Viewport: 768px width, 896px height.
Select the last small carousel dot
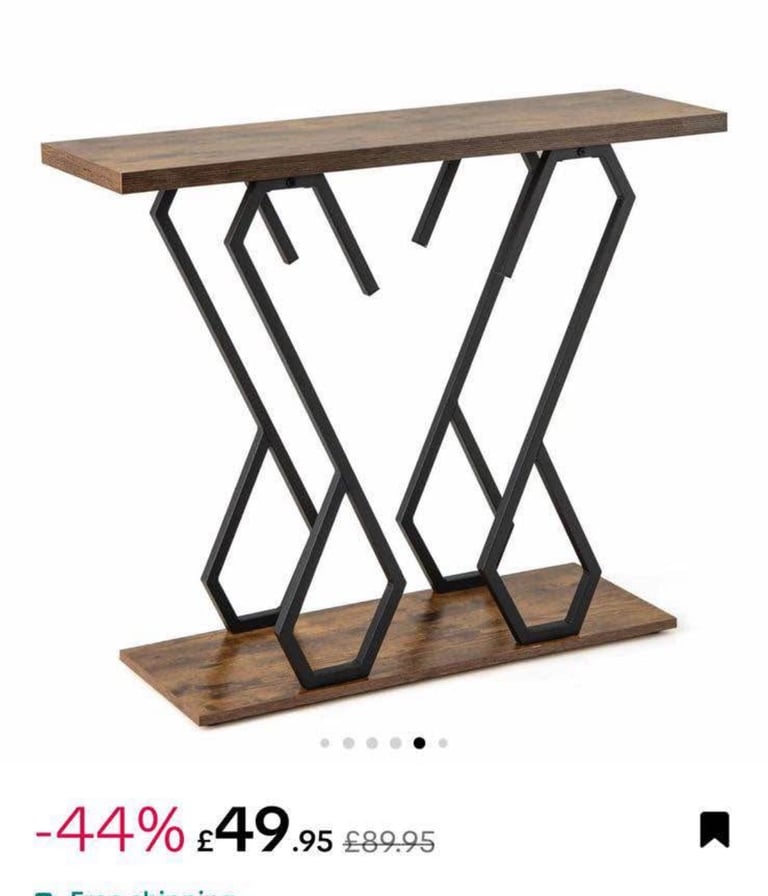[x=443, y=743]
